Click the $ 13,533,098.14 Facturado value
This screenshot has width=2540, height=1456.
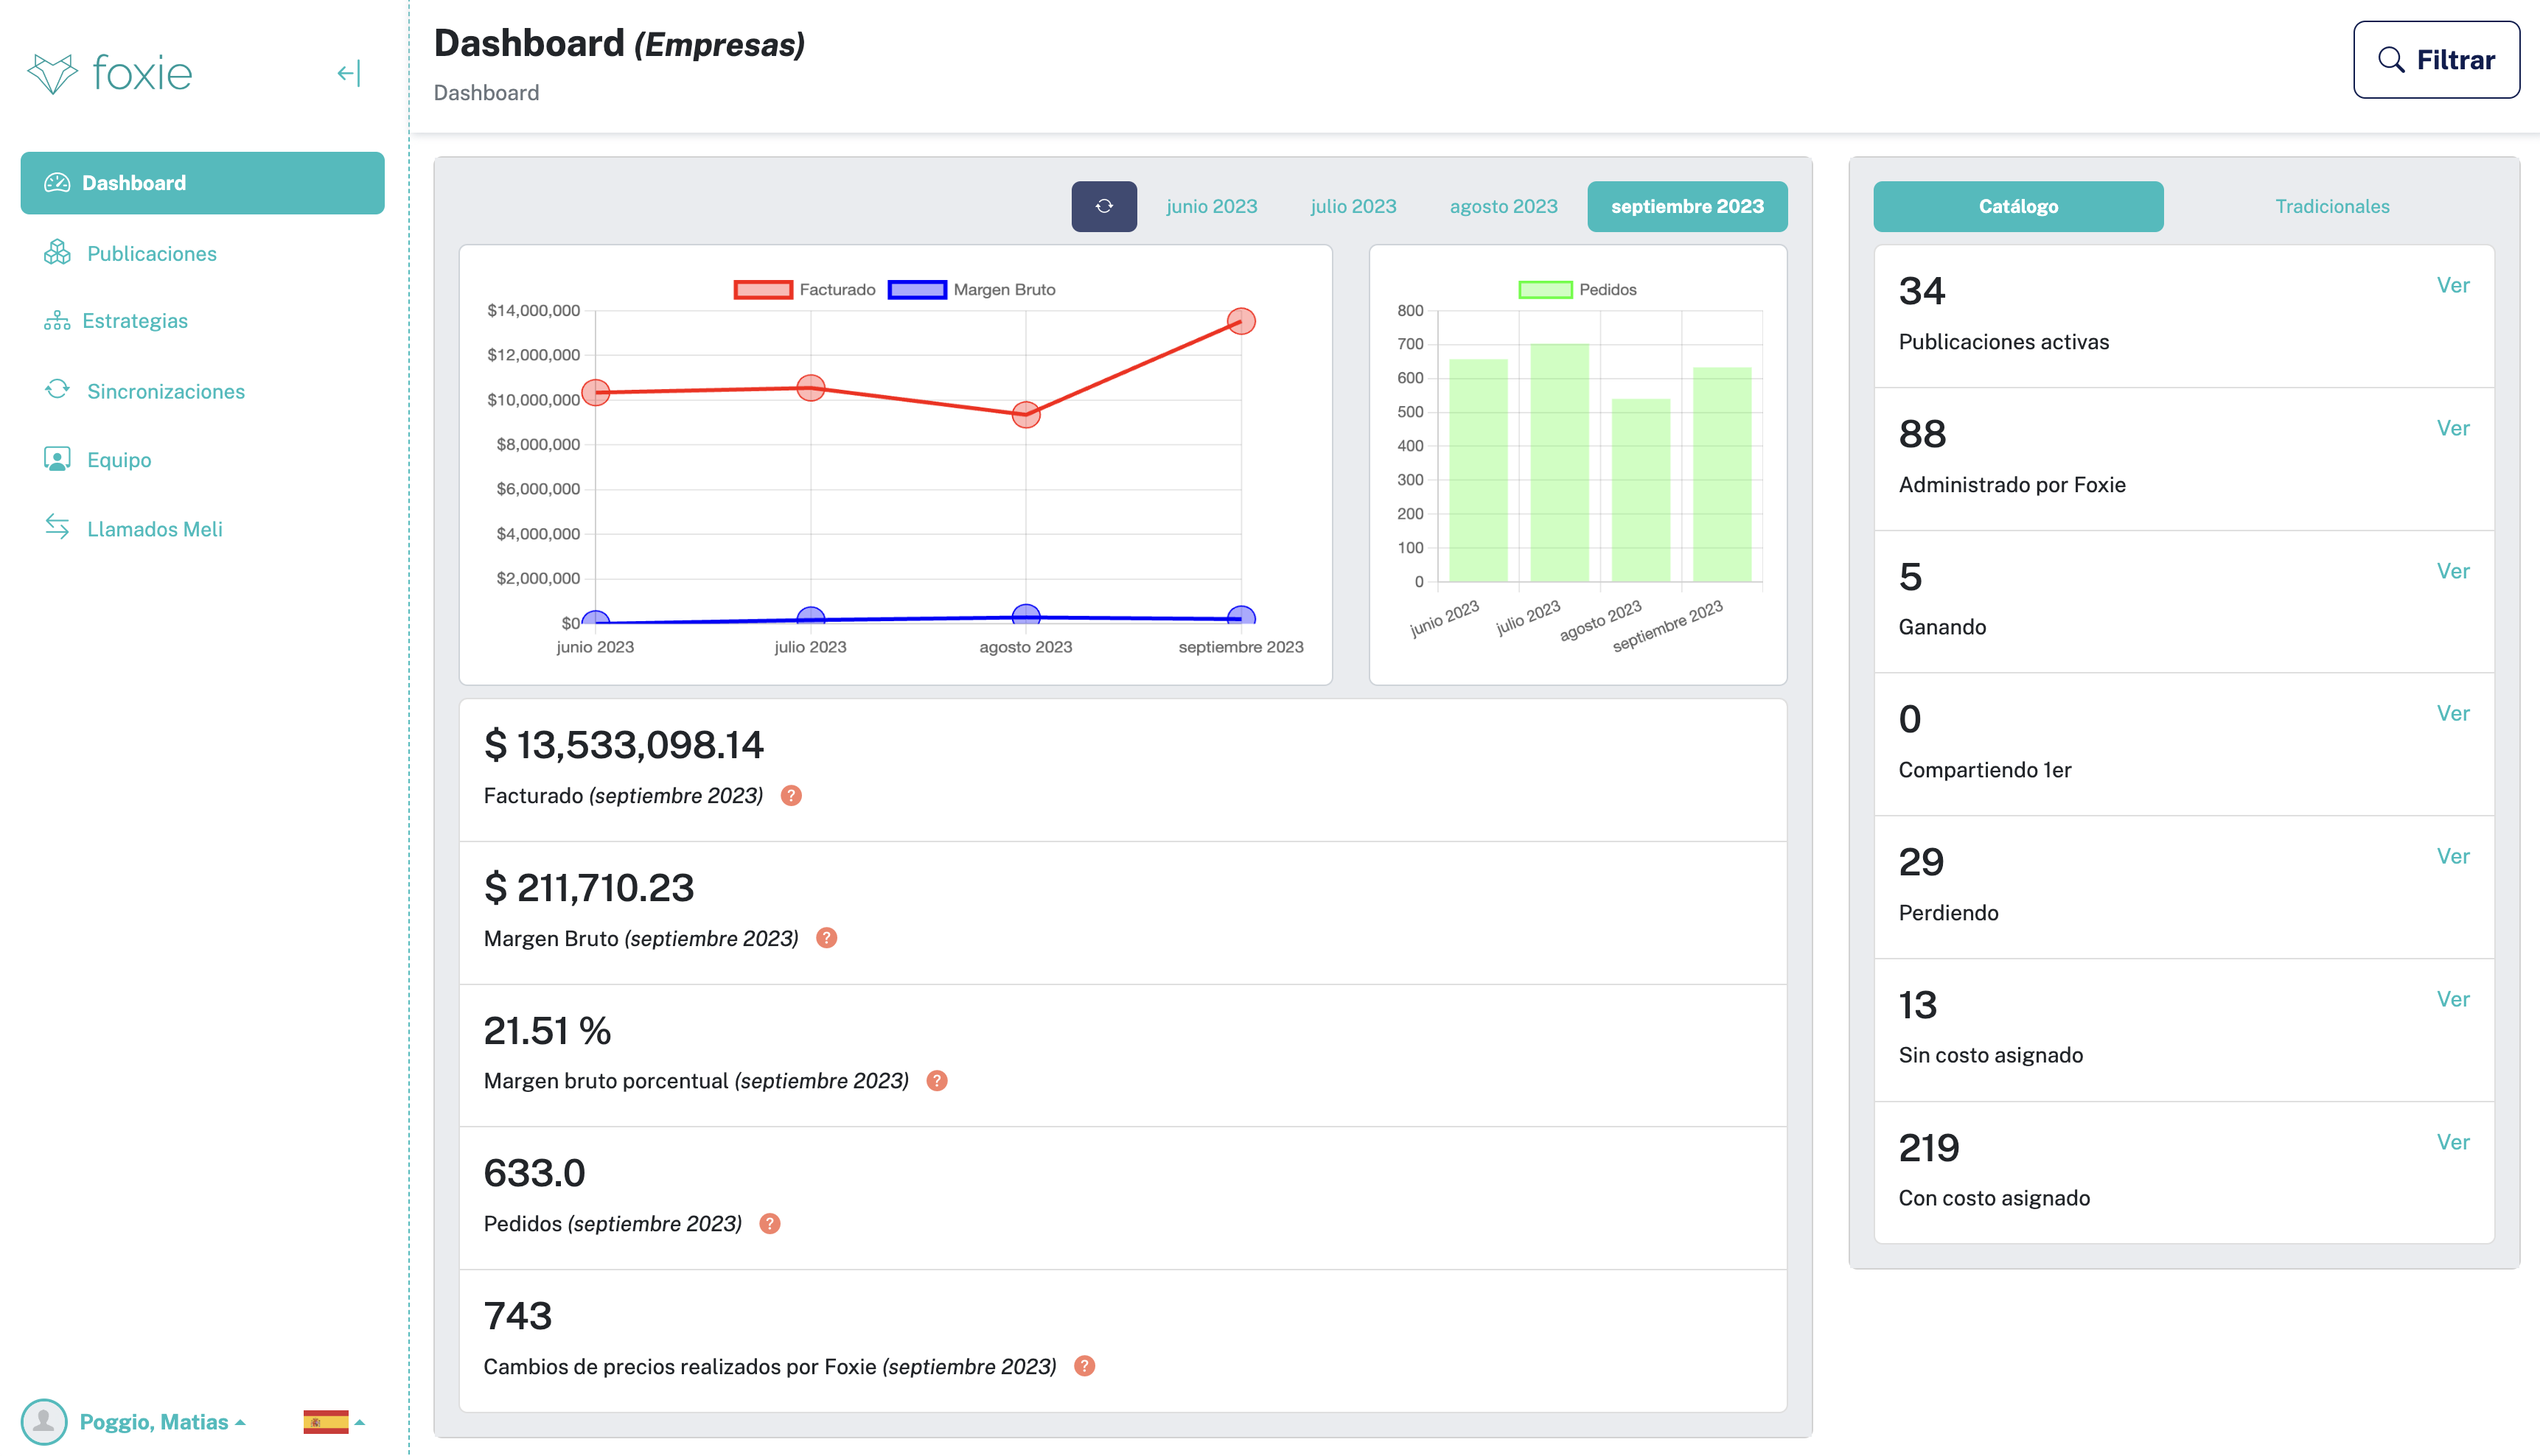(623, 745)
